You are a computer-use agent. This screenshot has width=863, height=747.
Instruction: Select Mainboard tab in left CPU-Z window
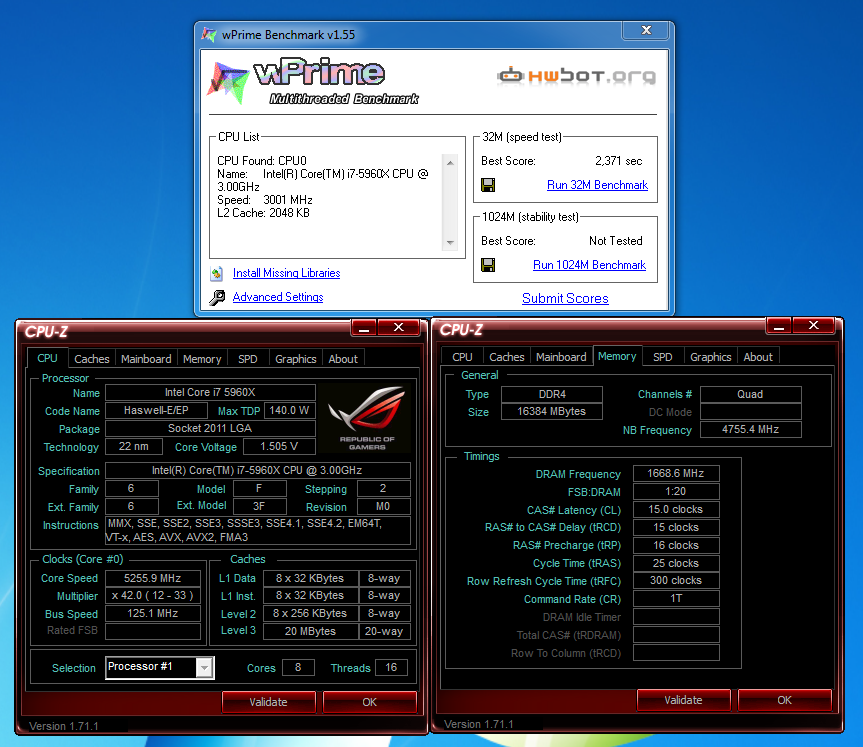click(146, 359)
